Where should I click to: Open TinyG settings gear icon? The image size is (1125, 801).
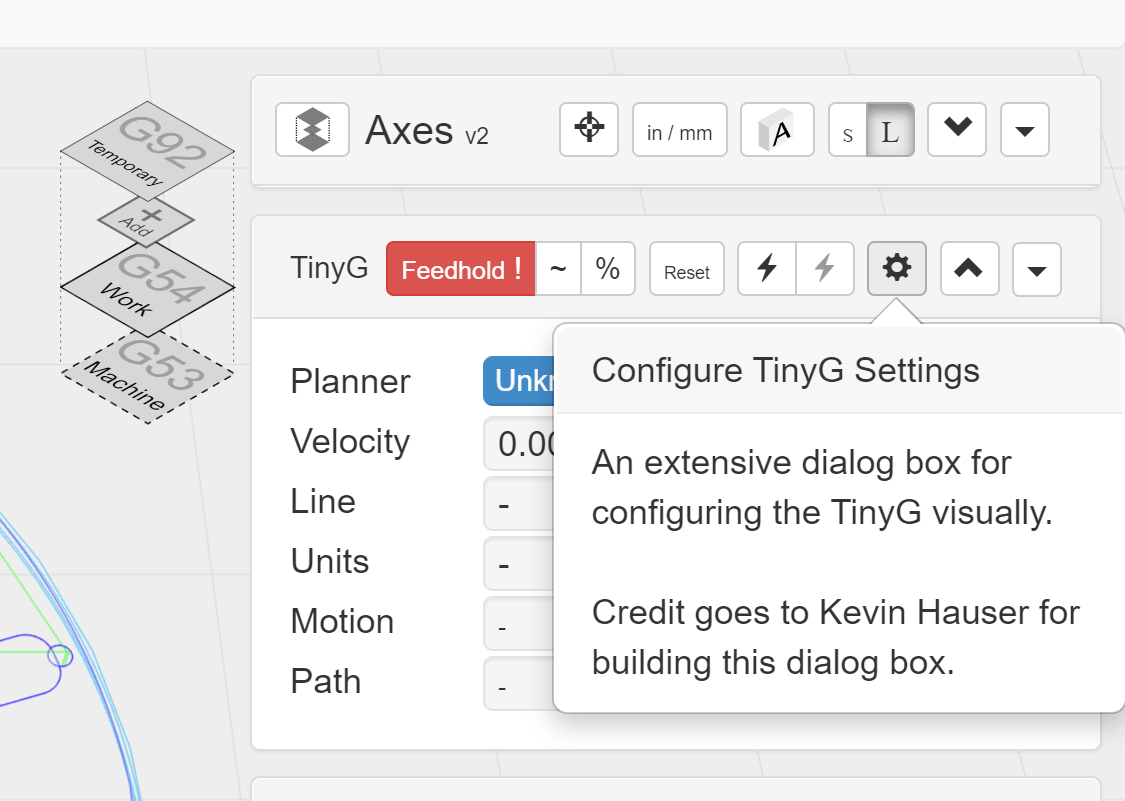[897, 269]
